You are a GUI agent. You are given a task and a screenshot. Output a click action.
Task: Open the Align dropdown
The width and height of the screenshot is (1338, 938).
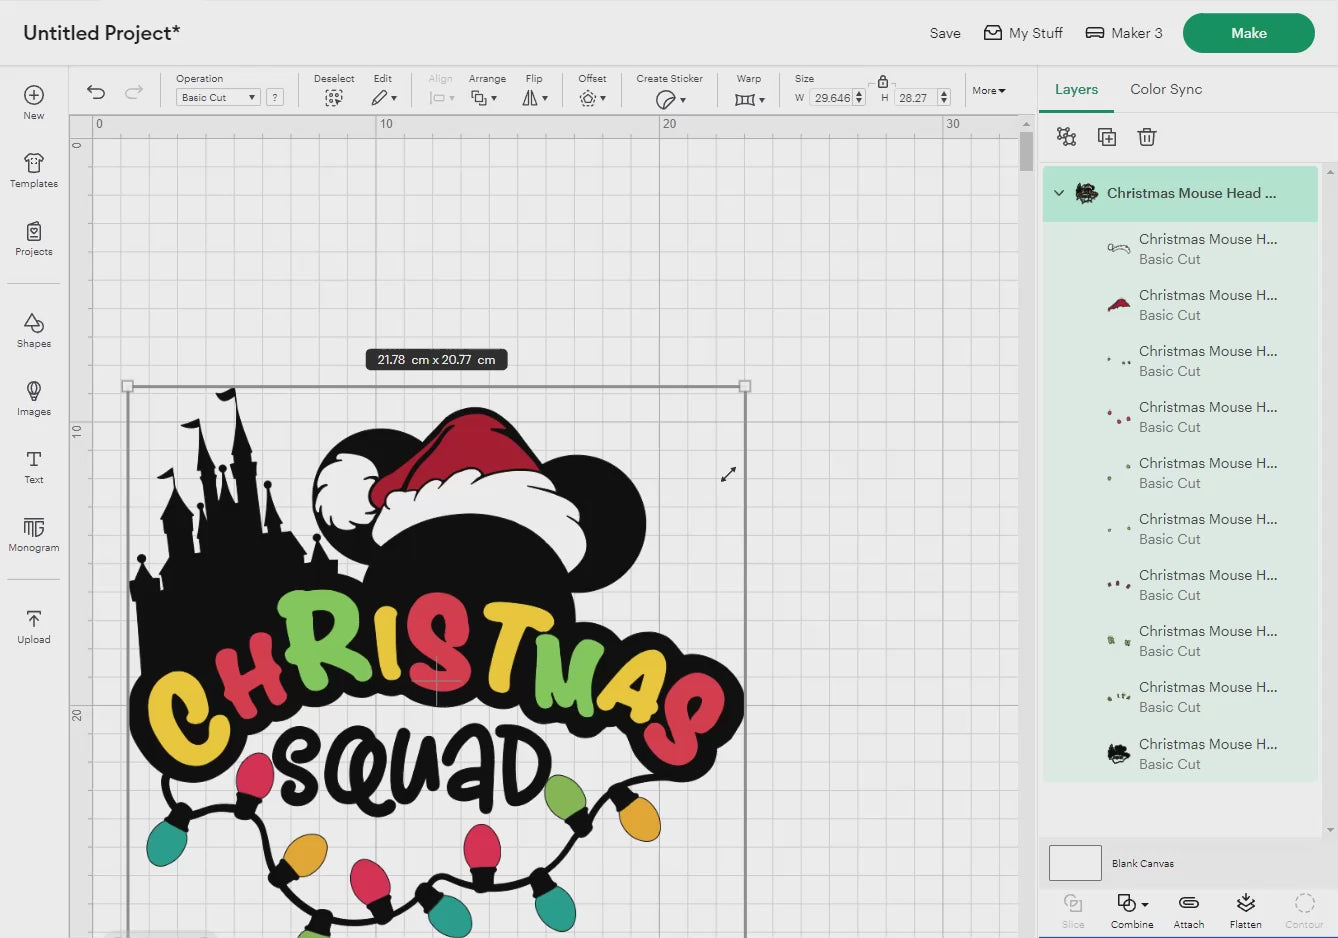point(441,98)
